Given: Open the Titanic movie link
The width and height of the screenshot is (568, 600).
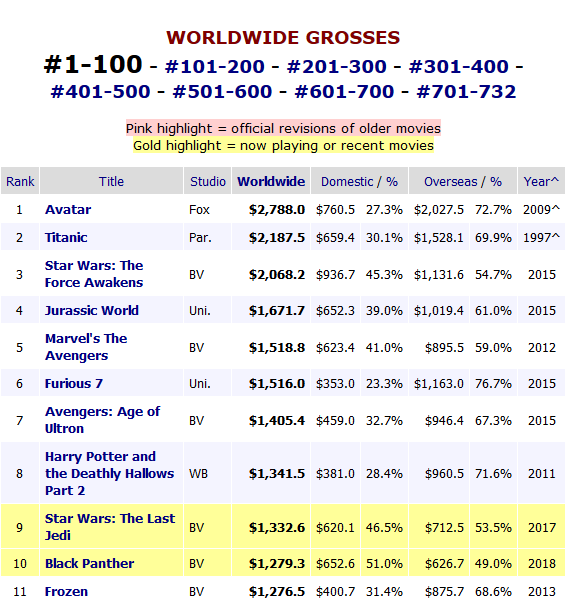Looking at the screenshot, I should click(x=66, y=238).
